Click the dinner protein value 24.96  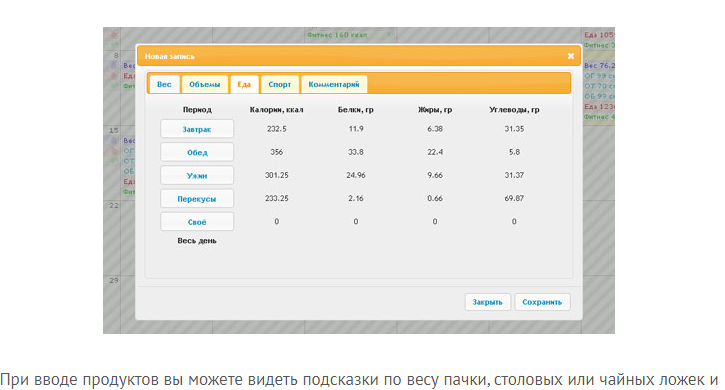tap(356, 175)
